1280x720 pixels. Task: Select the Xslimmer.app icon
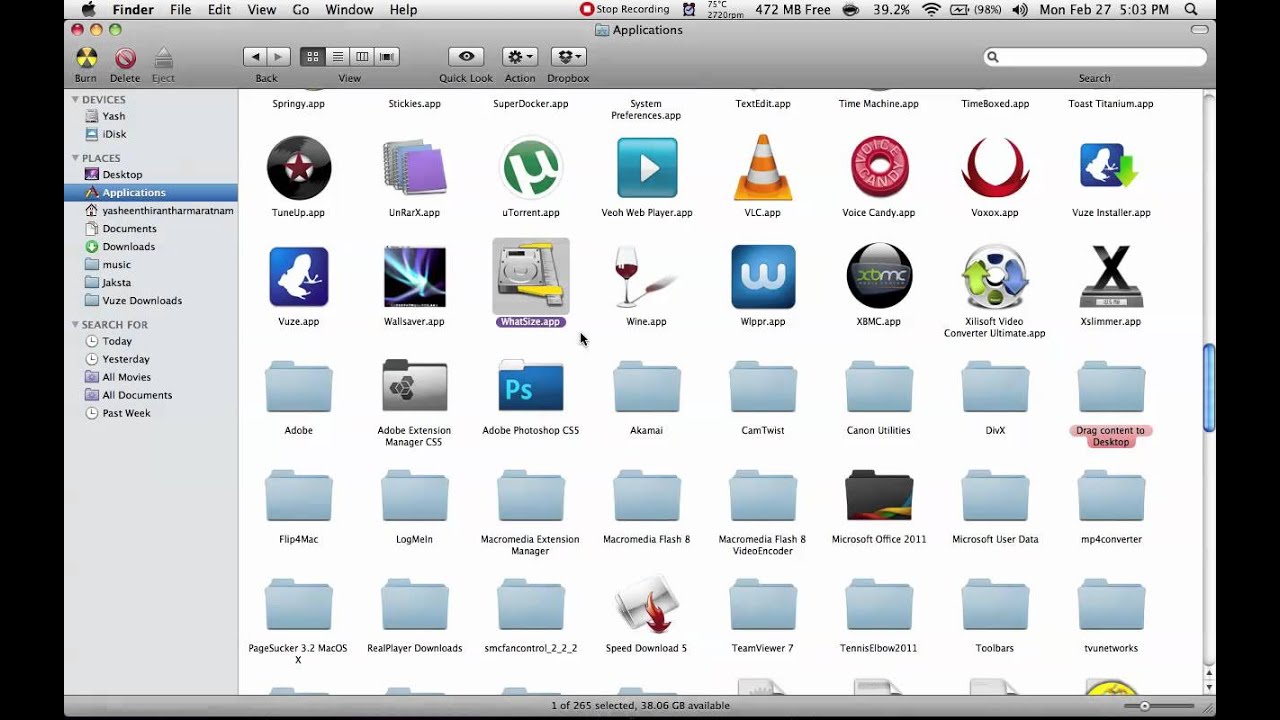click(1110, 277)
